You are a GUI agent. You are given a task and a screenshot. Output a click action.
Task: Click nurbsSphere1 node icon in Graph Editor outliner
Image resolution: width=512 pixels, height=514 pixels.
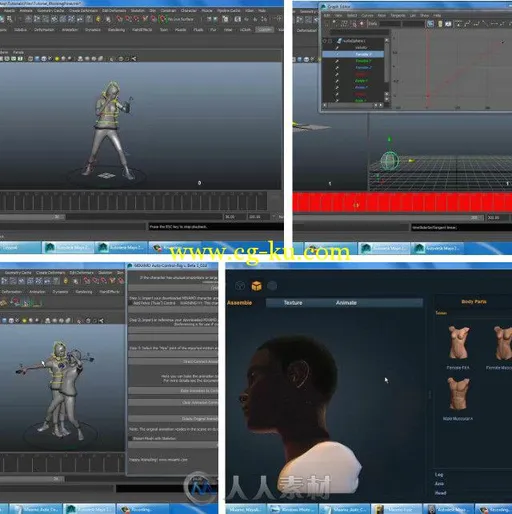pos(339,41)
